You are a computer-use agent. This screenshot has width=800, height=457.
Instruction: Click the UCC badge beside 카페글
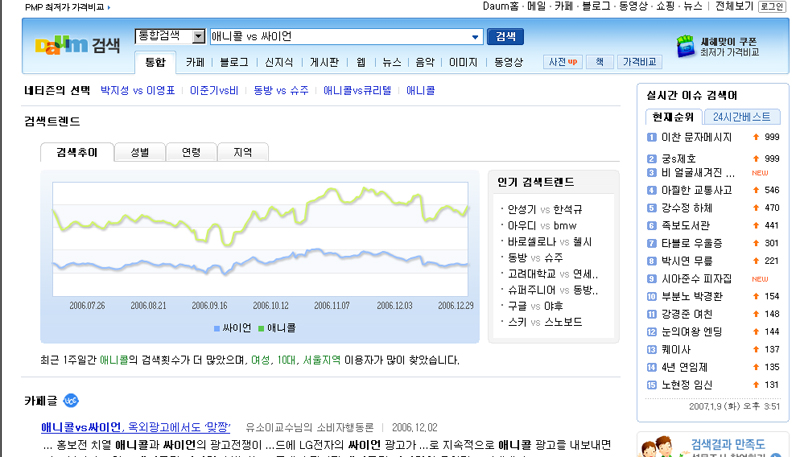(x=71, y=401)
